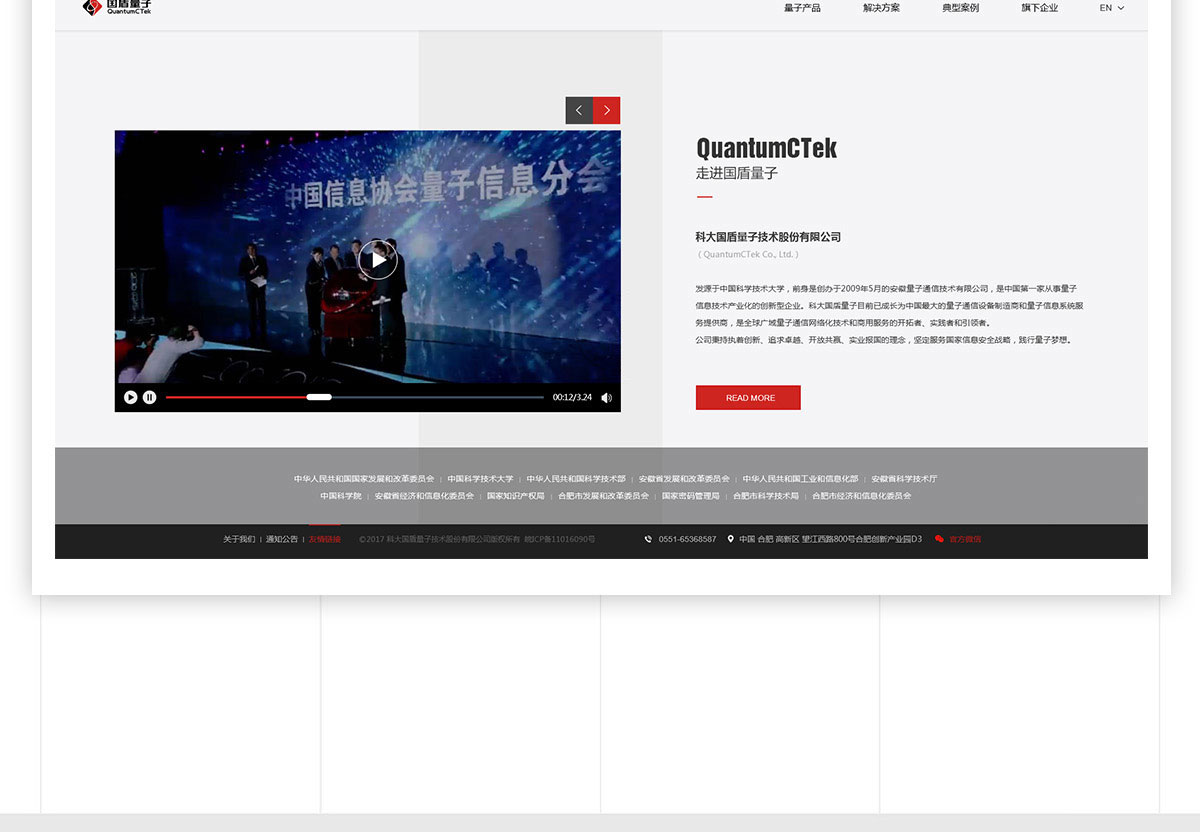Screen dimensions: 1200x832
Task: Open the 通知公告 footer link
Action: 281,539
